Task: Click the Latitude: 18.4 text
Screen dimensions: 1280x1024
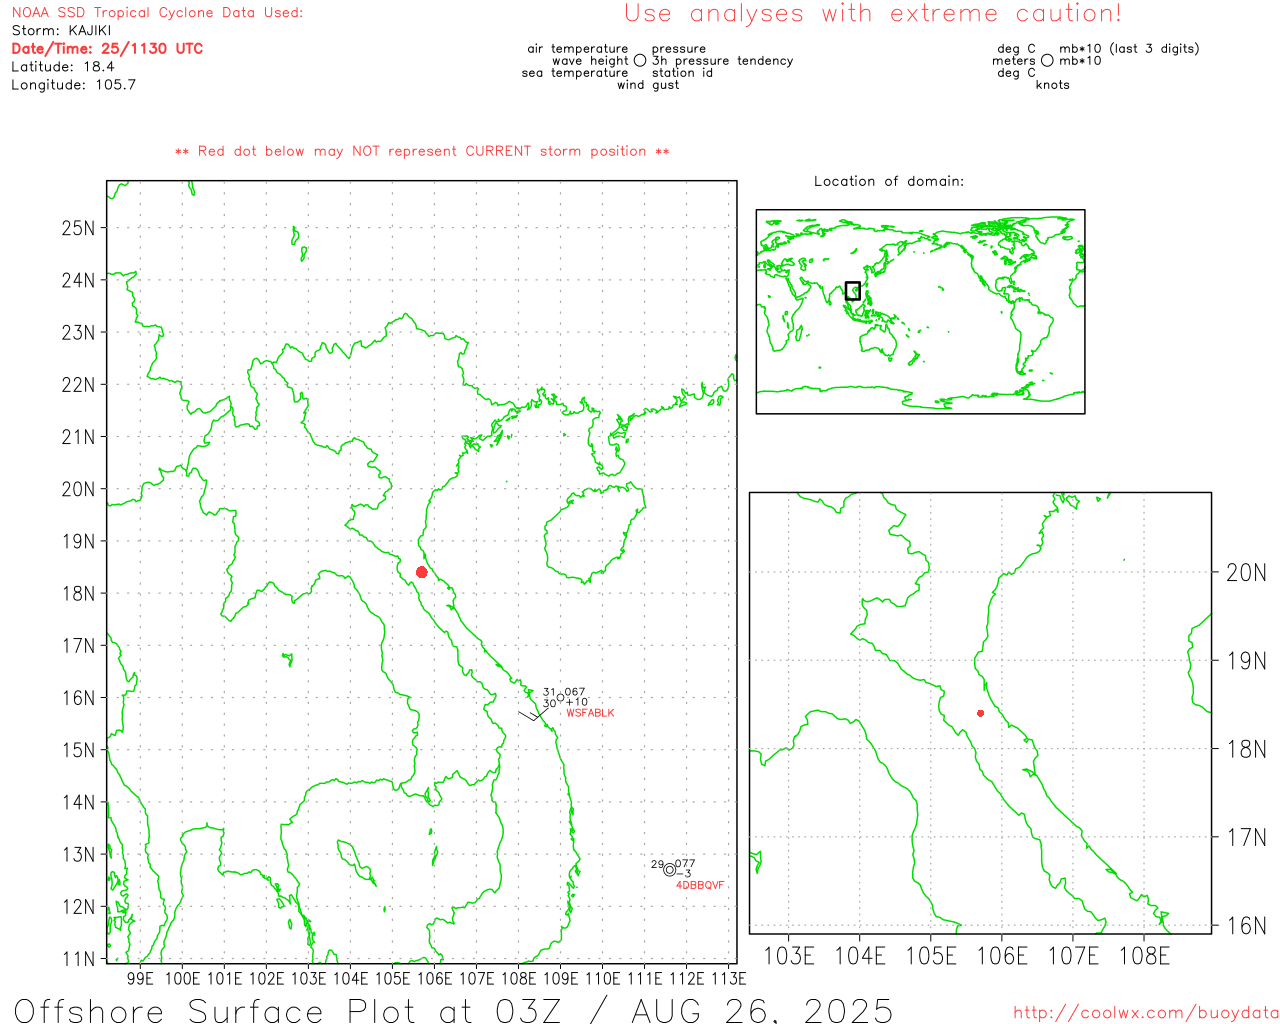Action: point(63,67)
